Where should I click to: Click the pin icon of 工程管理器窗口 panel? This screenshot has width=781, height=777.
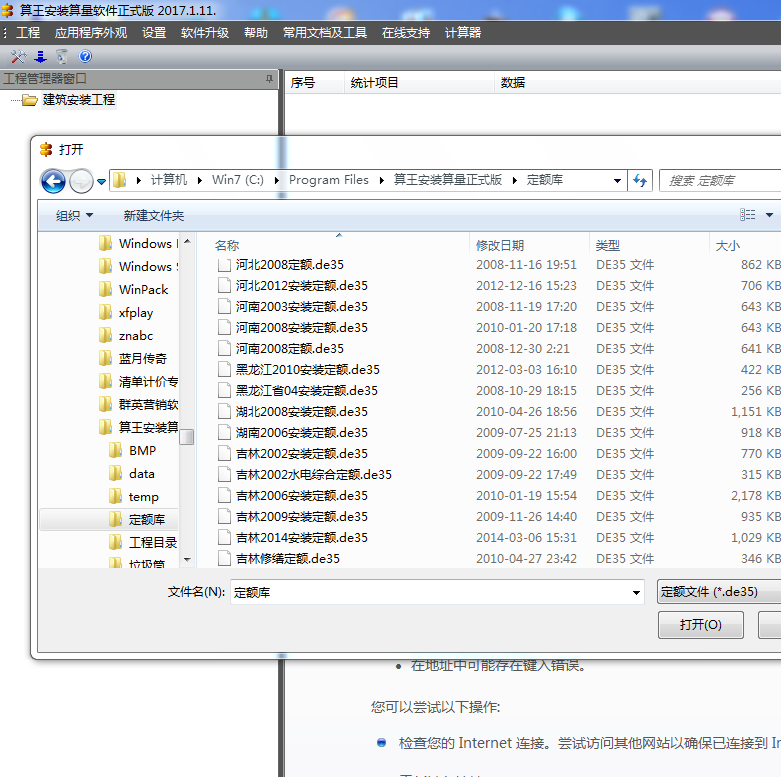(x=269, y=79)
